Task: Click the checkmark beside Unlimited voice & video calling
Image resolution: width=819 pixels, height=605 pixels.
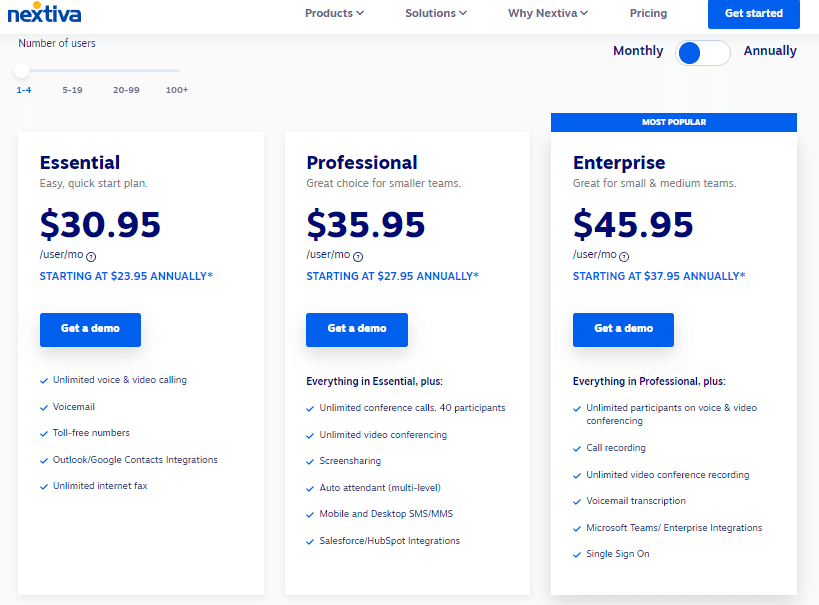Action: 42,380
